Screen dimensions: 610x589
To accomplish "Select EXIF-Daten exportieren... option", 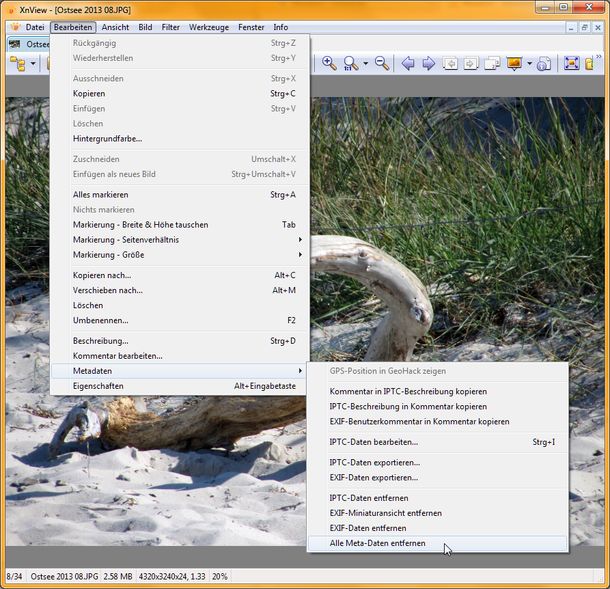I will tap(374, 477).
